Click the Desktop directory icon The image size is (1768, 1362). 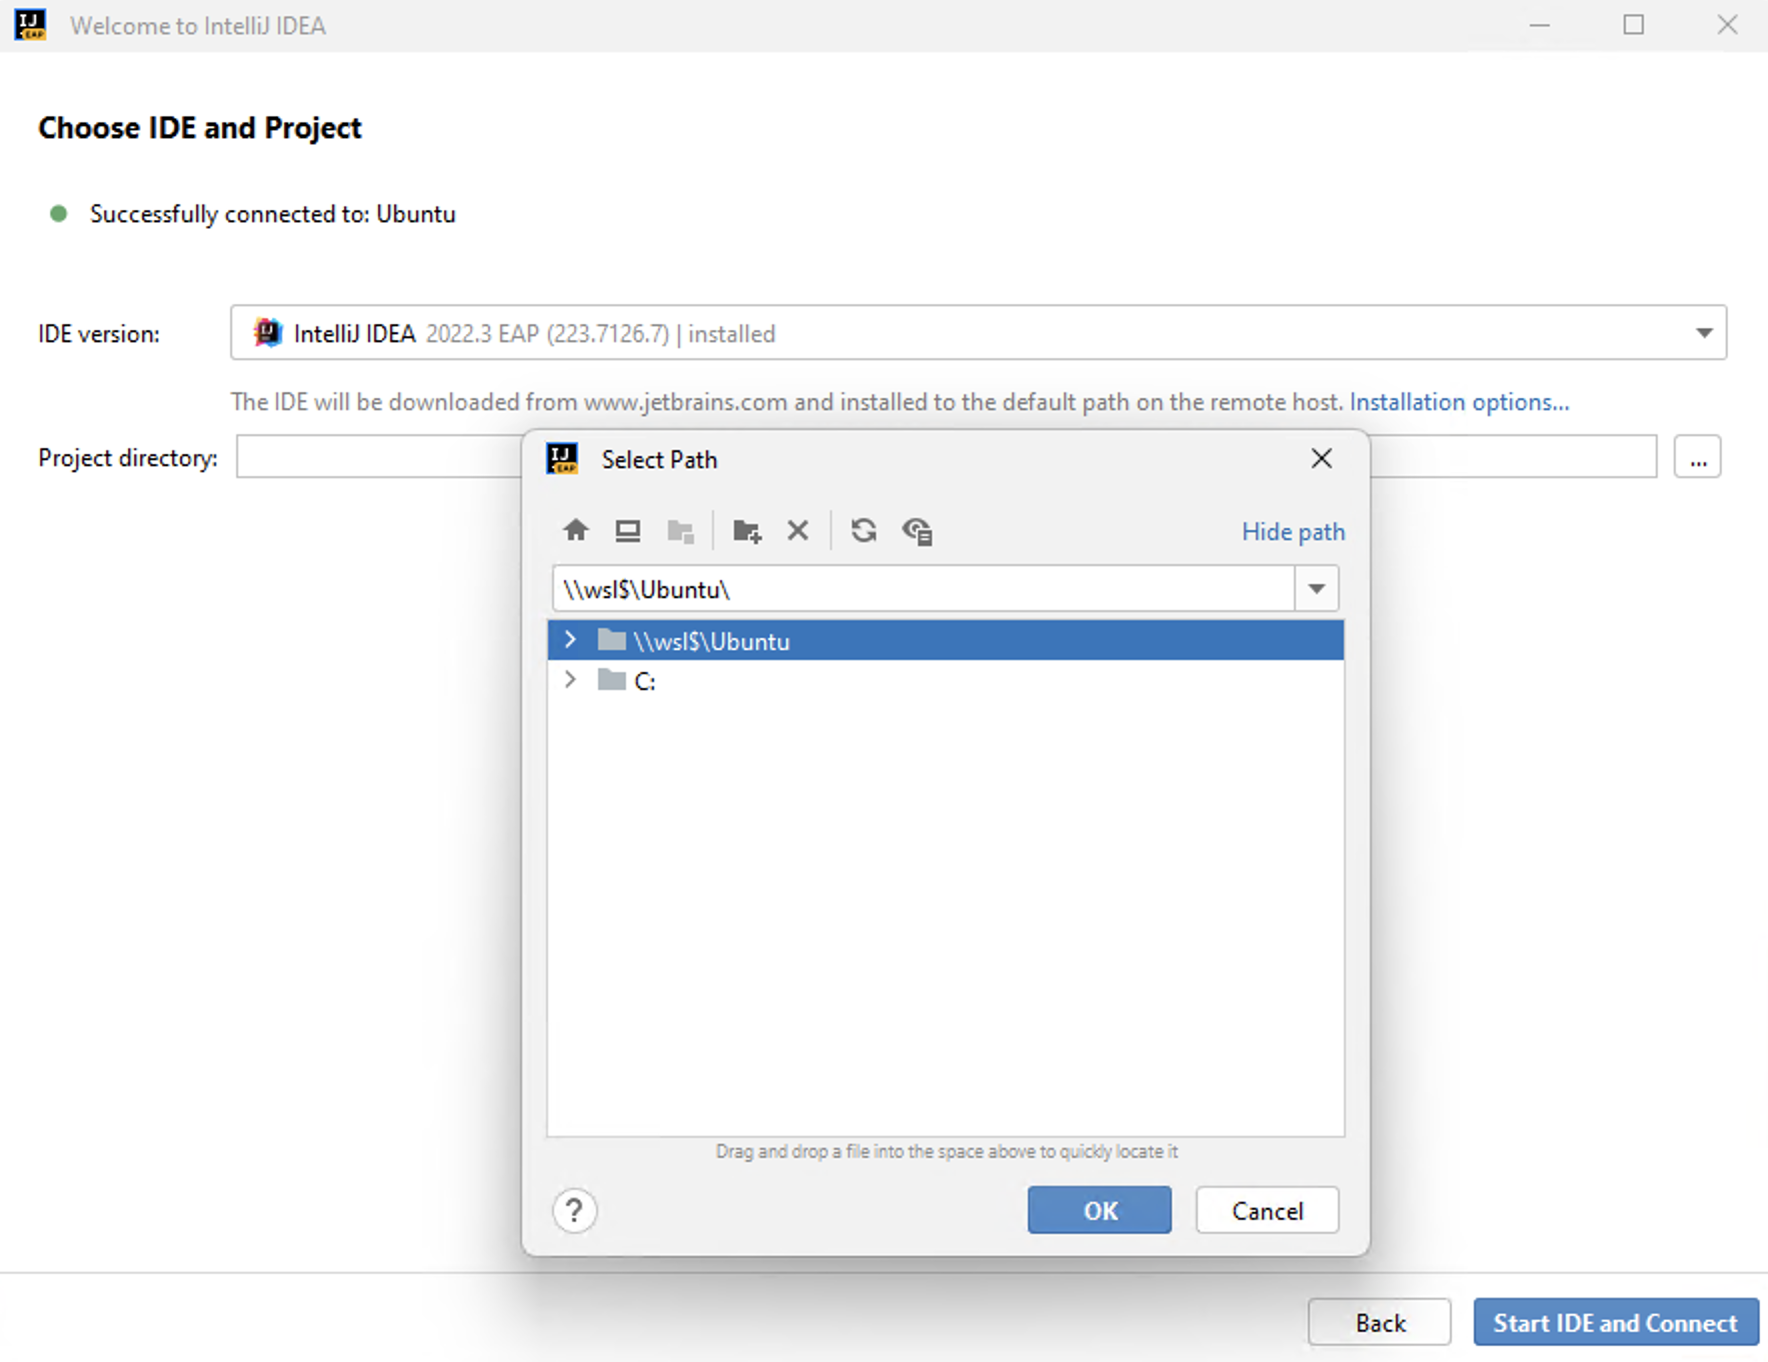[x=627, y=530]
